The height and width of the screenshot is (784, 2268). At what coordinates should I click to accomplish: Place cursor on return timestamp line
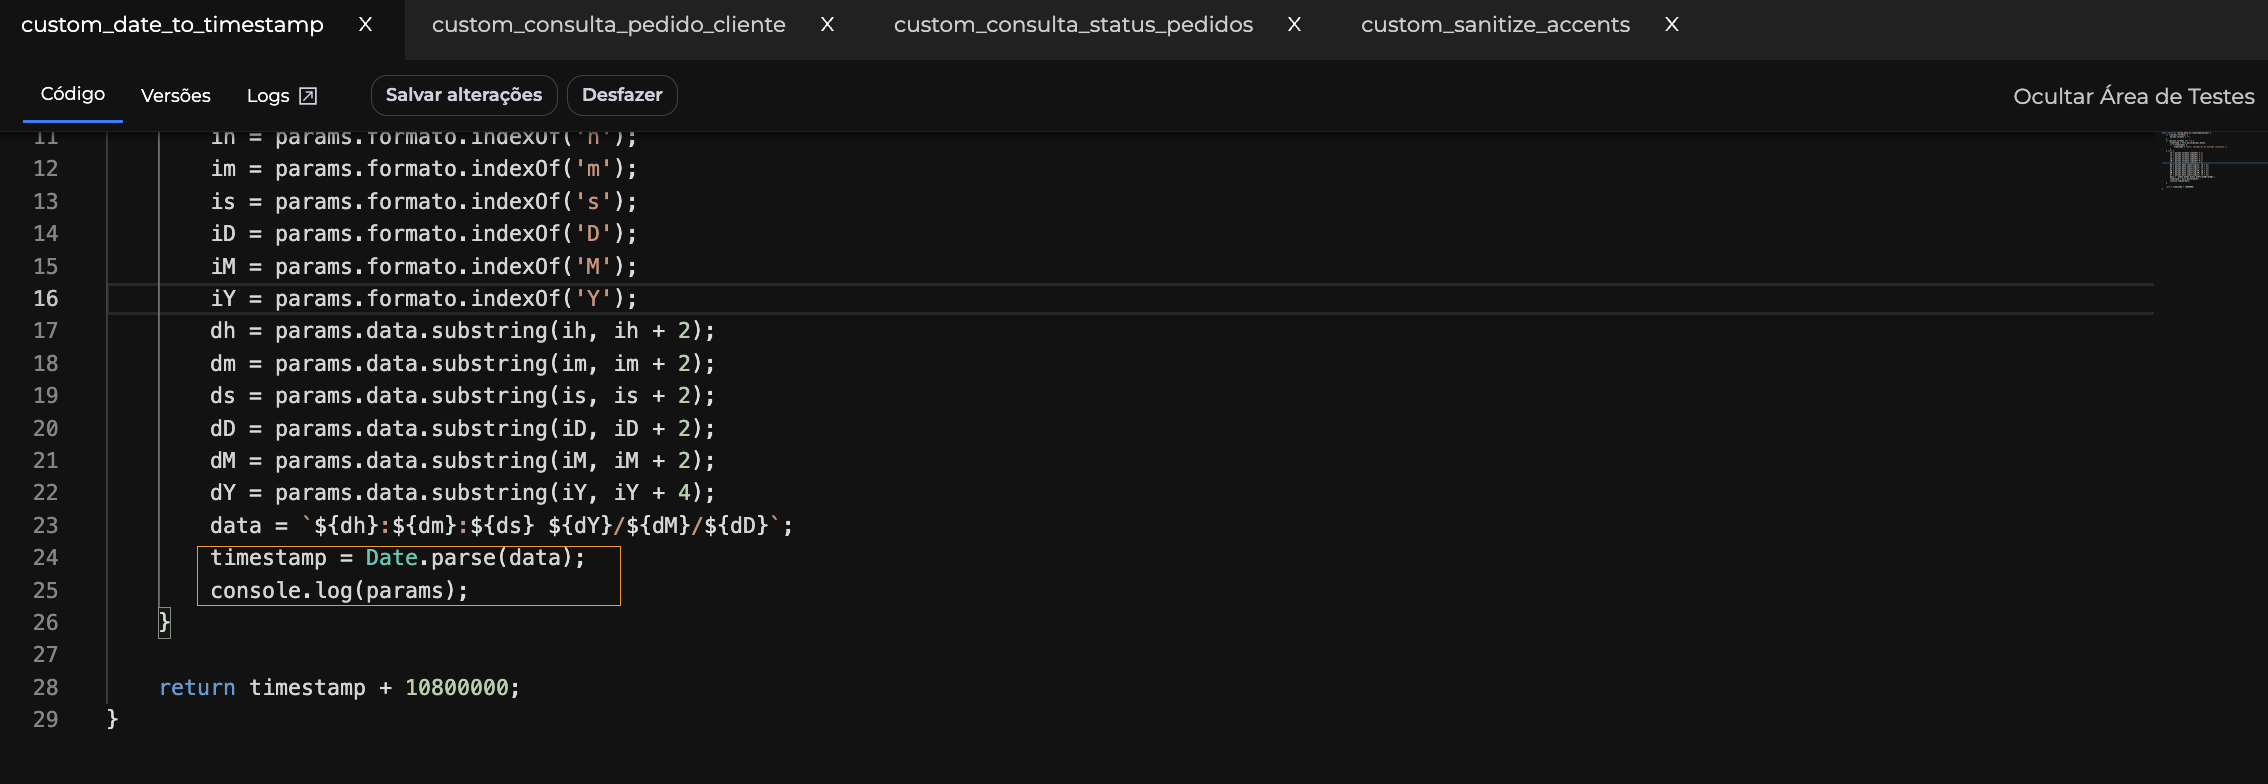point(340,688)
